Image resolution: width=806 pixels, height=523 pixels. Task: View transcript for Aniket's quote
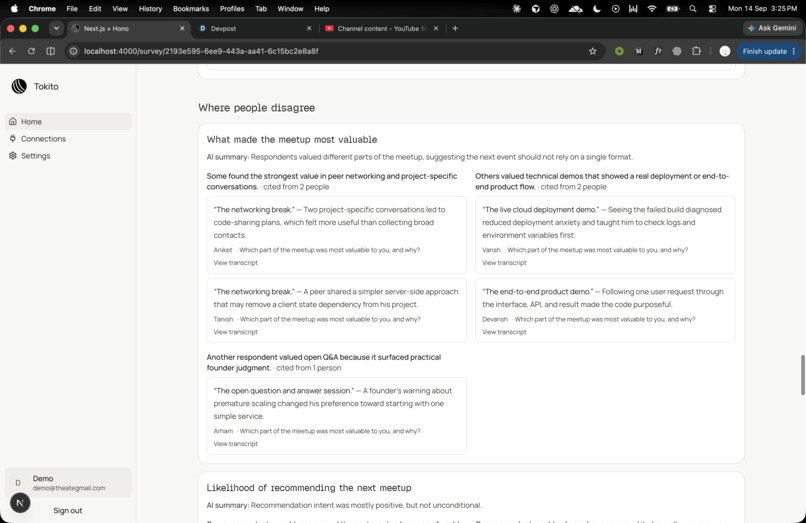[235, 262]
